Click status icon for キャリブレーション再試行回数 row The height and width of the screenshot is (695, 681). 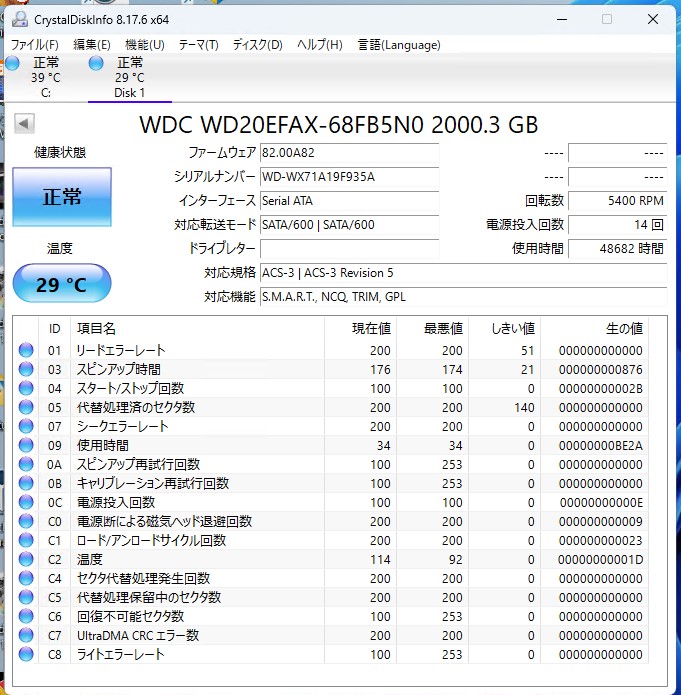coord(26,484)
